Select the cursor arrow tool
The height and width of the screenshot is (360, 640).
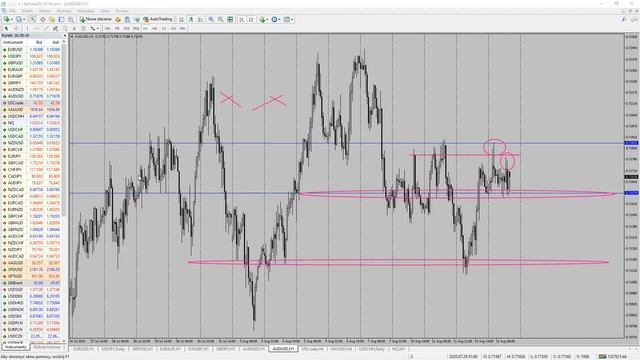coord(6,28)
